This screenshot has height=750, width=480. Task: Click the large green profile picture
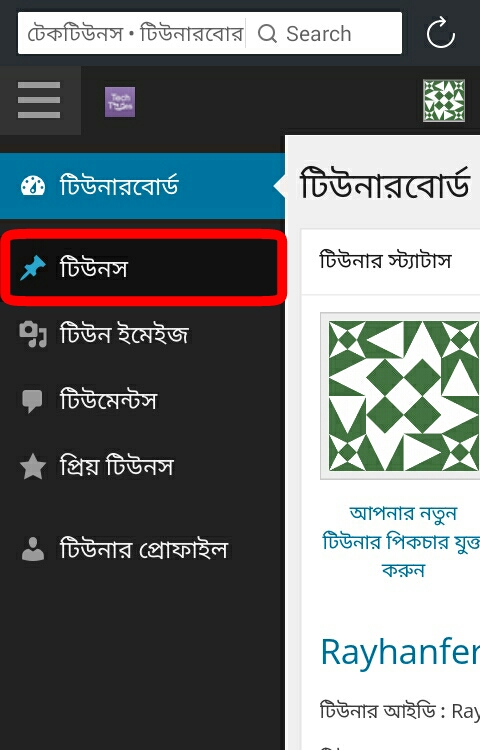403,396
